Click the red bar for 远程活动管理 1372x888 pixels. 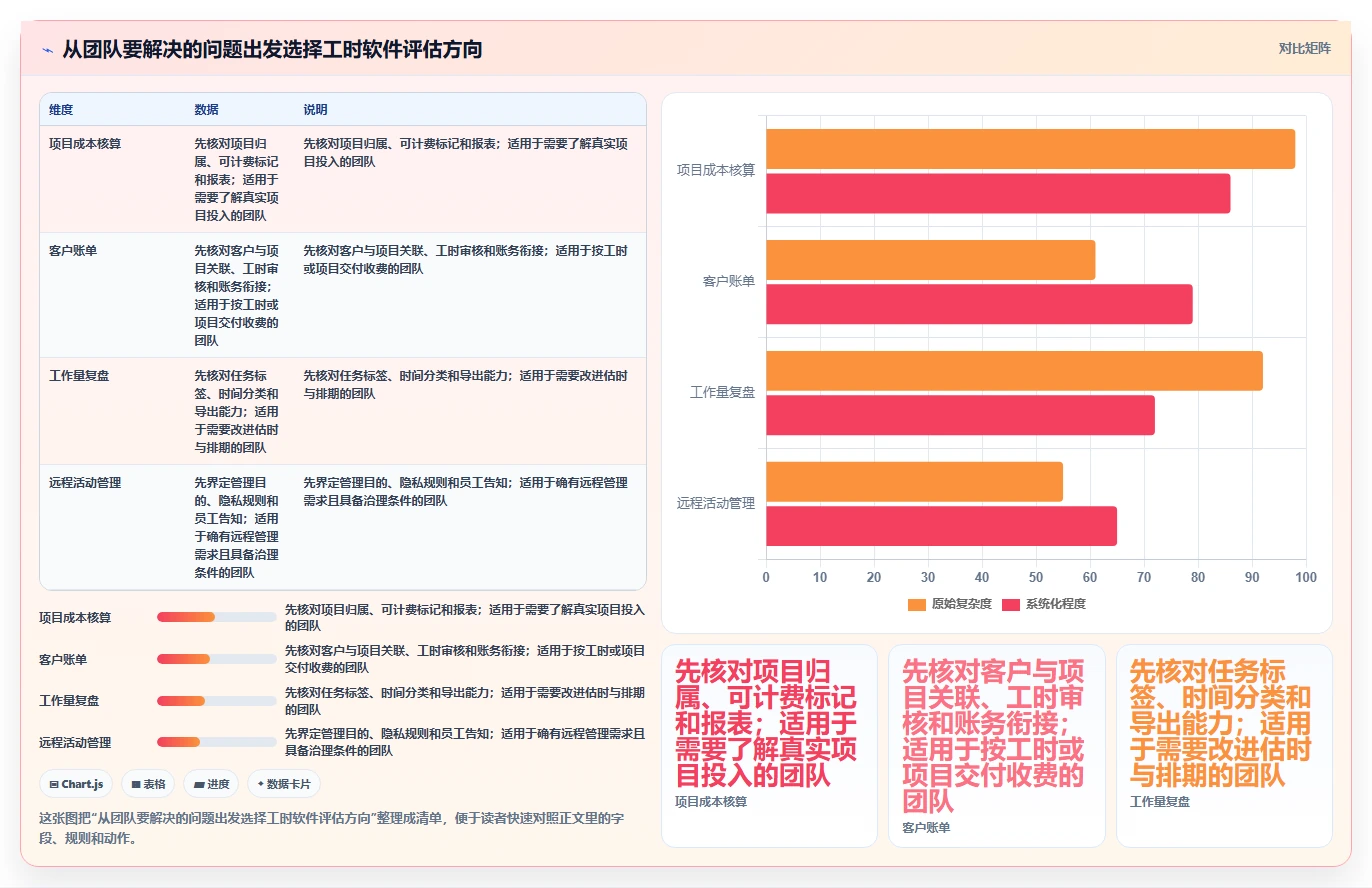point(941,526)
